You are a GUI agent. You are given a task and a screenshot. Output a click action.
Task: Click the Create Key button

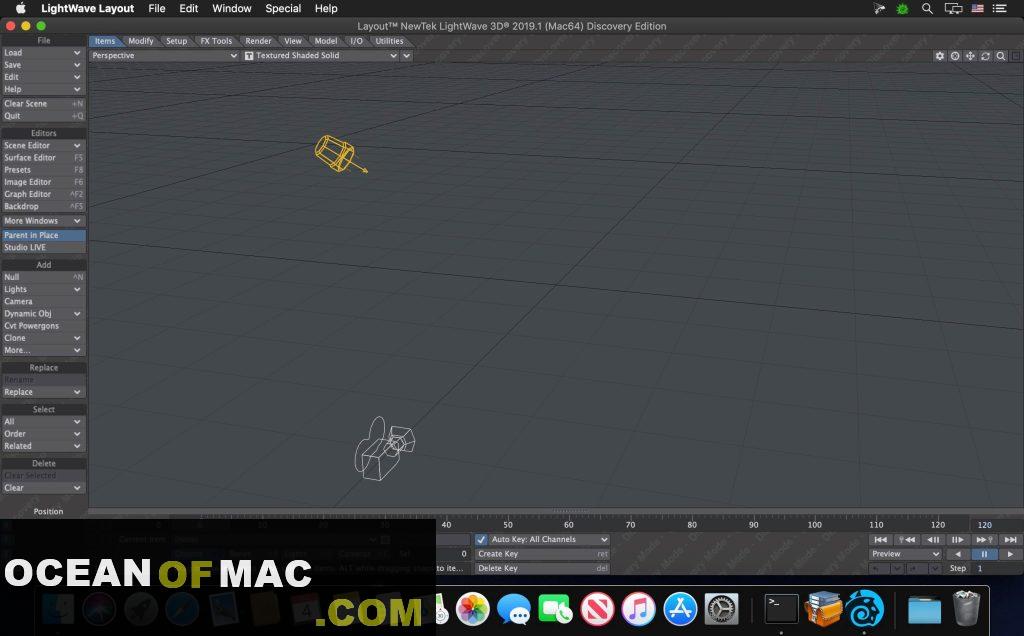(543, 554)
